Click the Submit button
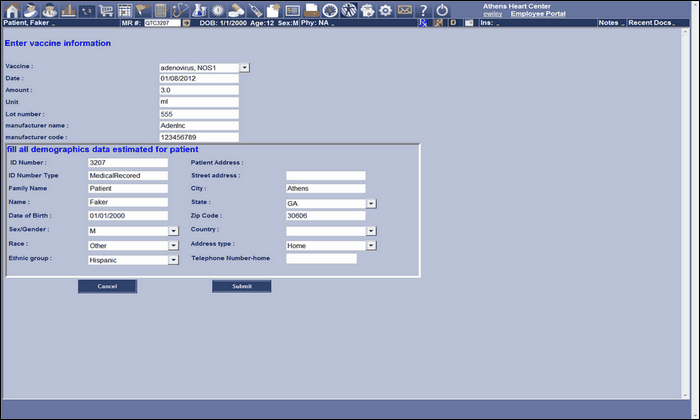Viewport: 700px width, 420px height. (241, 286)
